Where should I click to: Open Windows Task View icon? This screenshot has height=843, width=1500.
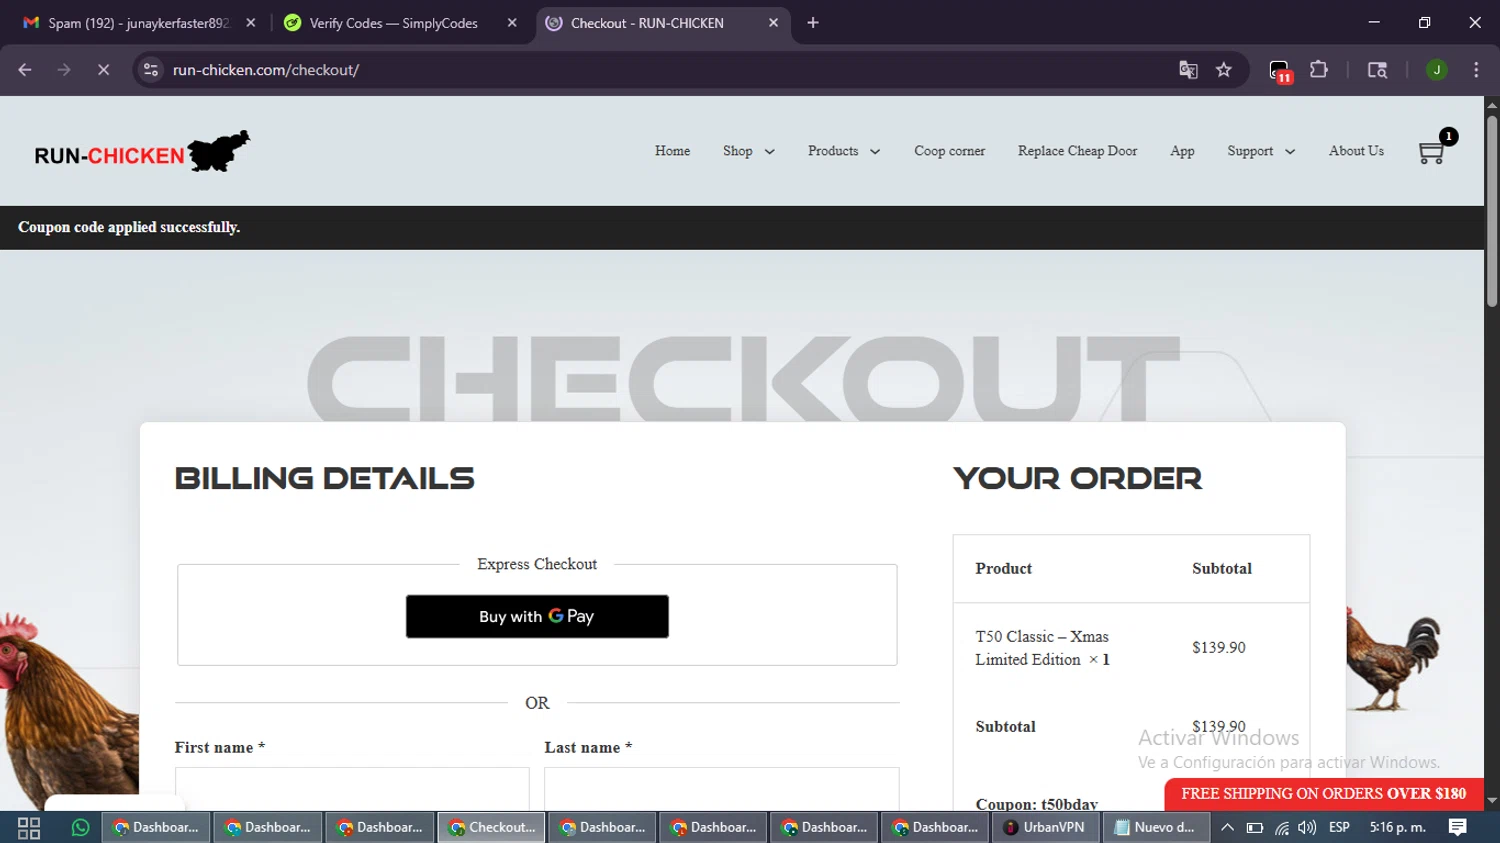[x=29, y=828]
